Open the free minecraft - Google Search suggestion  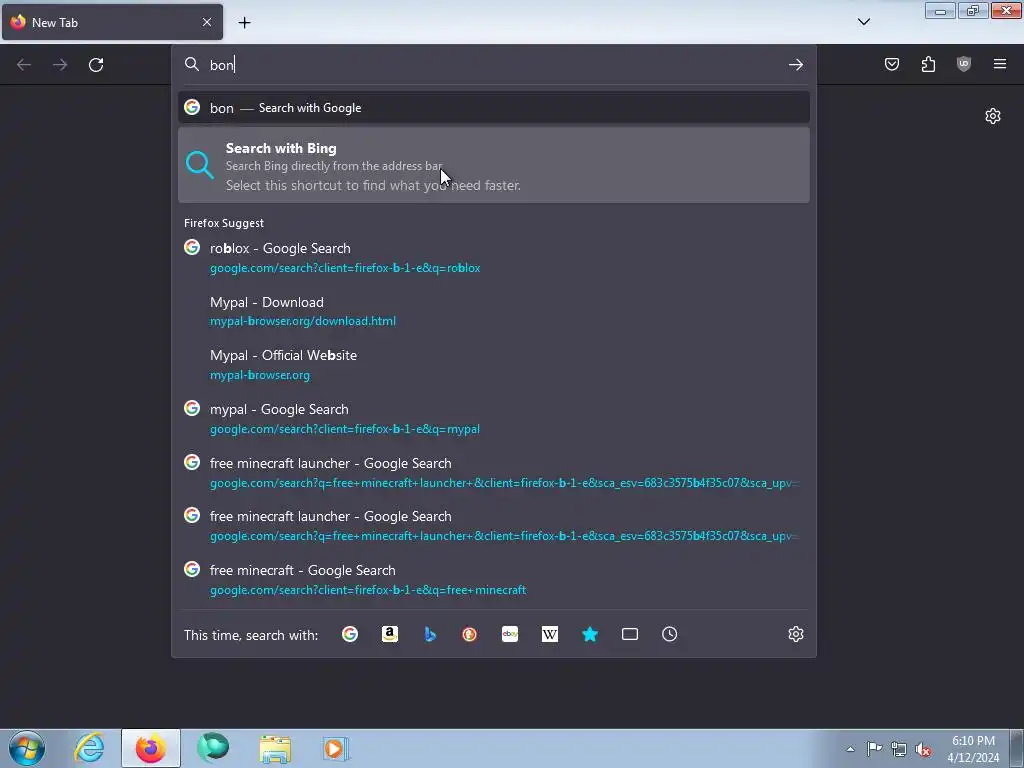coord(494,579)
